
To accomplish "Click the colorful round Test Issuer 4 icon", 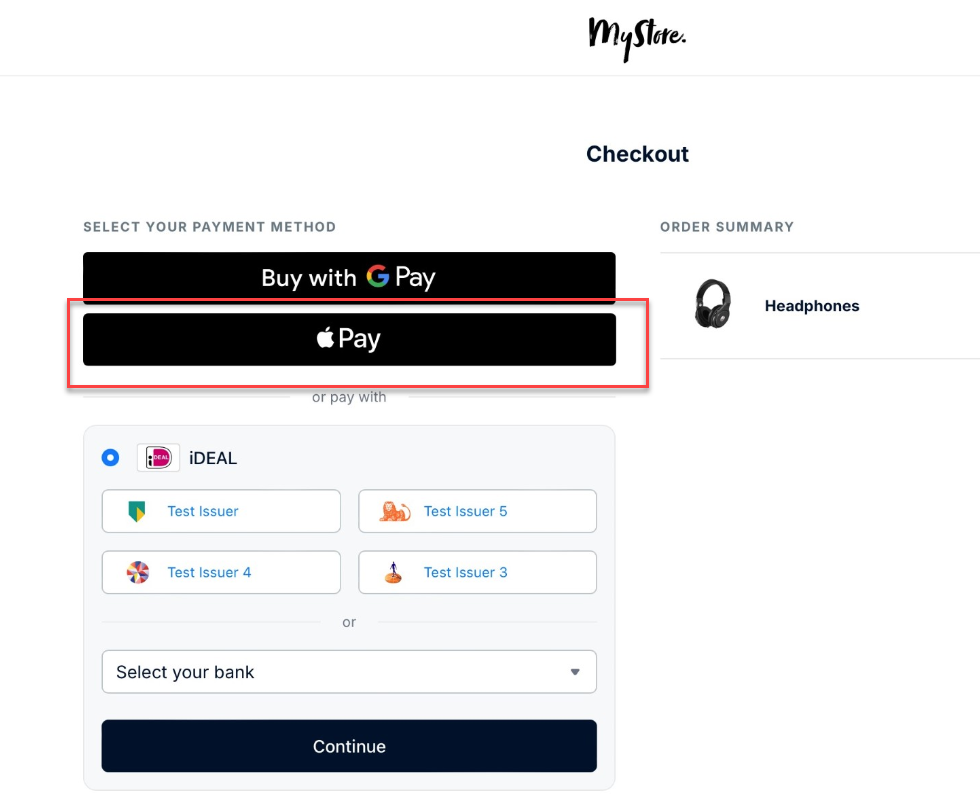I will [x=138, y=572].
